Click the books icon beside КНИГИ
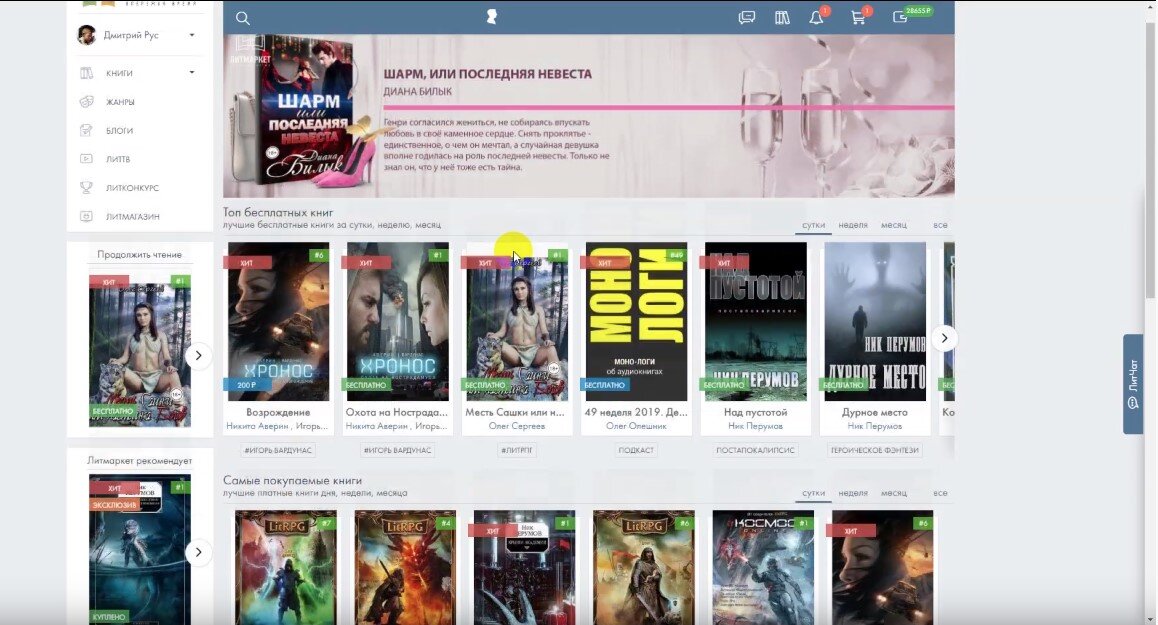The width and height of the screenshot is (1158, 625). click(x=86, y=72)
